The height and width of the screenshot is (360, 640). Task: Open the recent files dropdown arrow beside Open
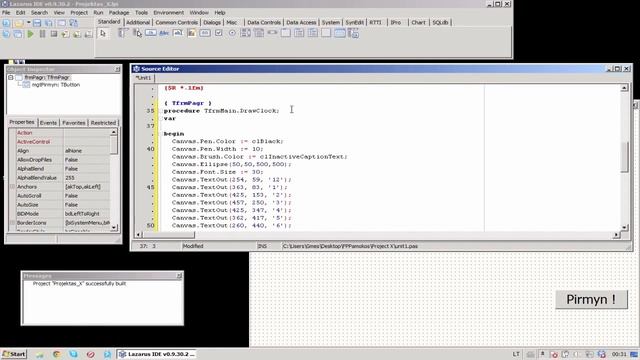(x=28, y=23)
